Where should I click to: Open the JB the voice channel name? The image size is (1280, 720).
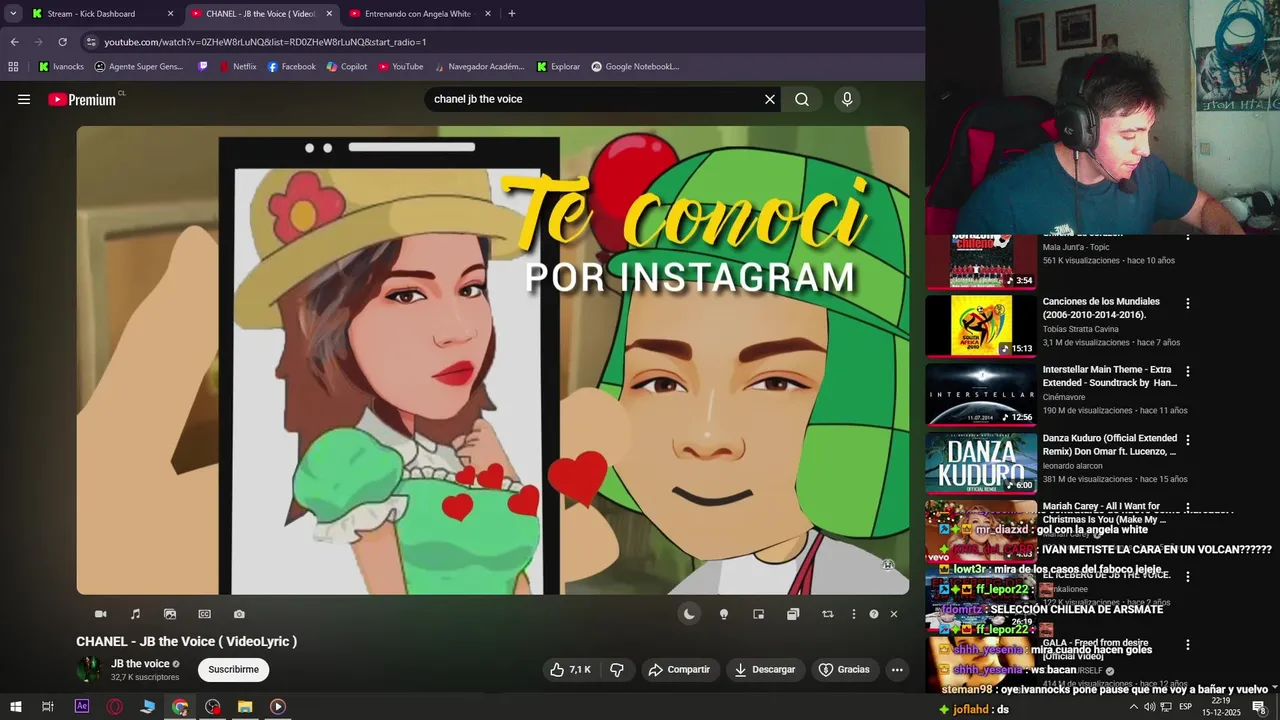pos(140,664)
